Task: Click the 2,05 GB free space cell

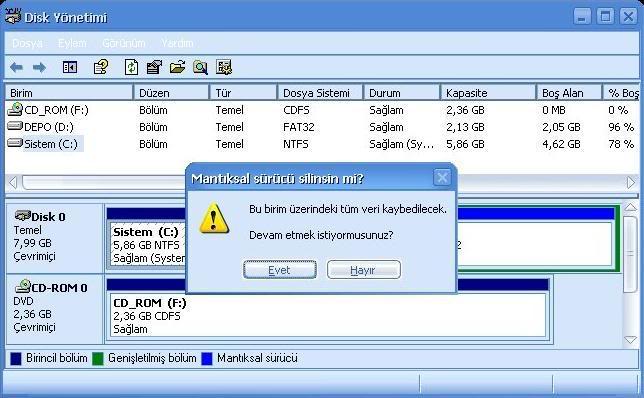Action: point(561,127)
